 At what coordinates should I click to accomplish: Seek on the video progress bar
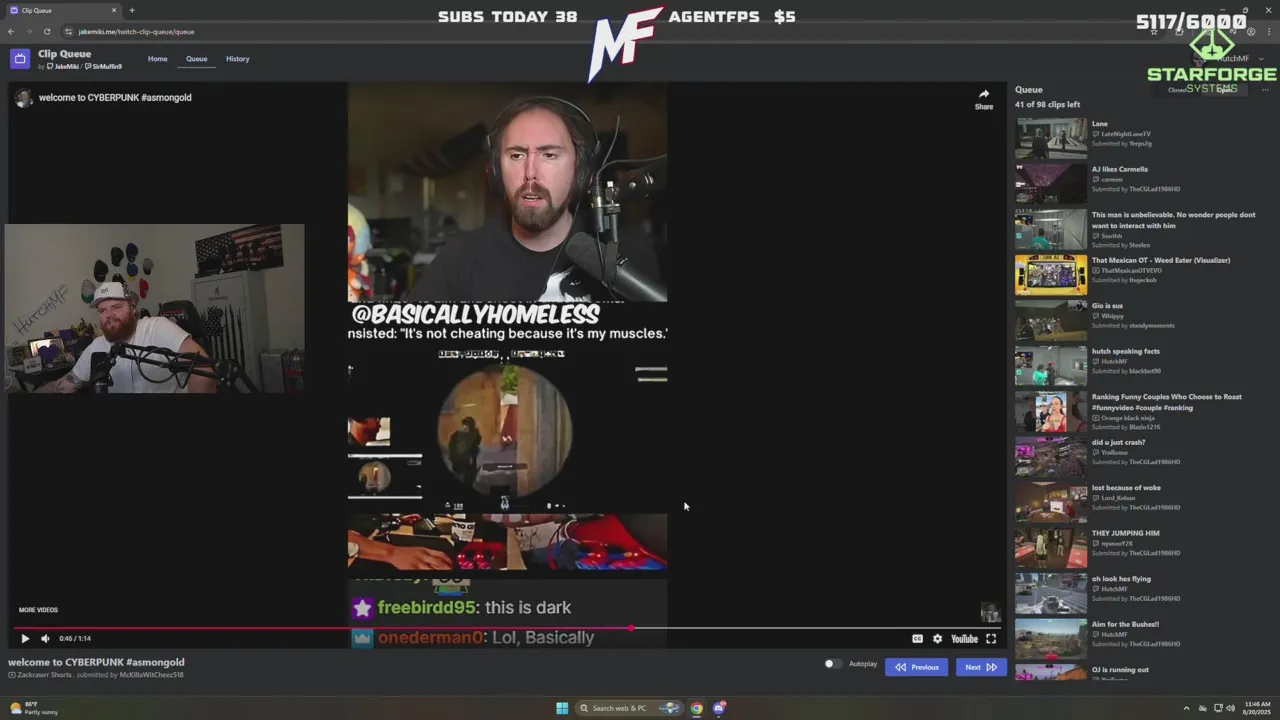(x=507, y=629)
